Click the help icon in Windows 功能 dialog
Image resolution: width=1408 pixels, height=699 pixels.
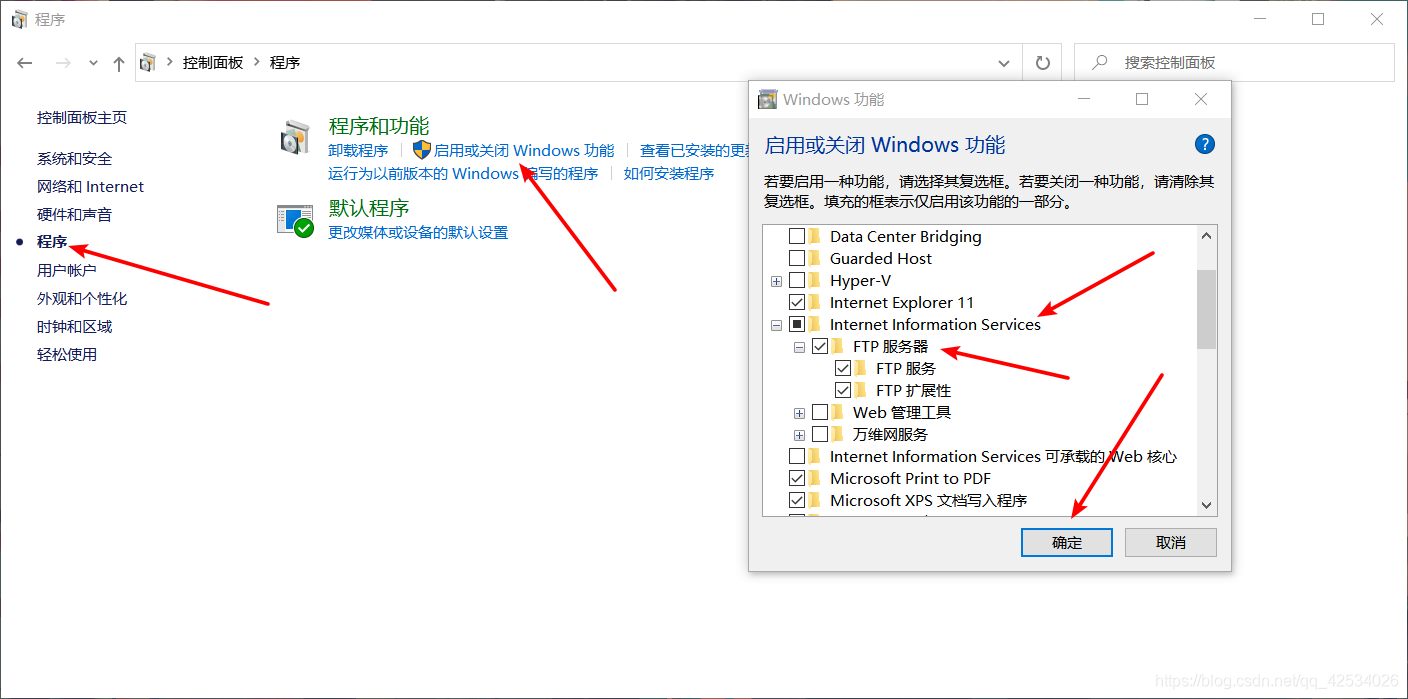(1205, 144)
